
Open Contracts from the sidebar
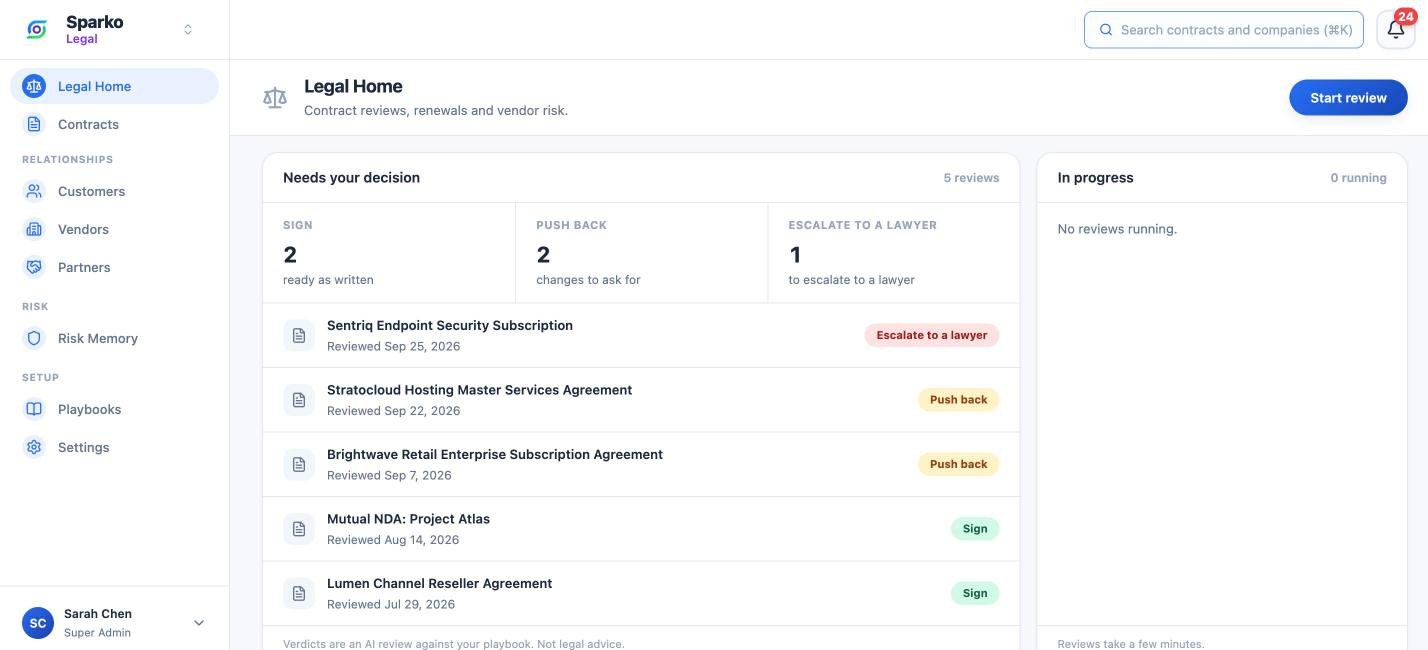click(x=114, y=124)
